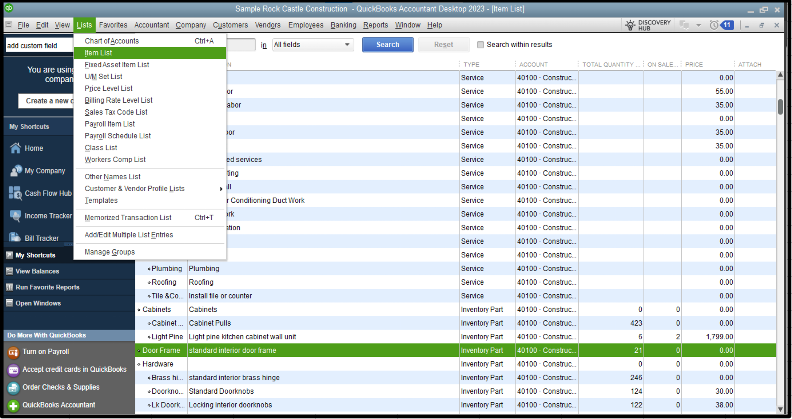The height and width of the screenshot is (419, 792).
Task: Open the Favorites menu
Action: pyautogui.click(x=113, y=25)
